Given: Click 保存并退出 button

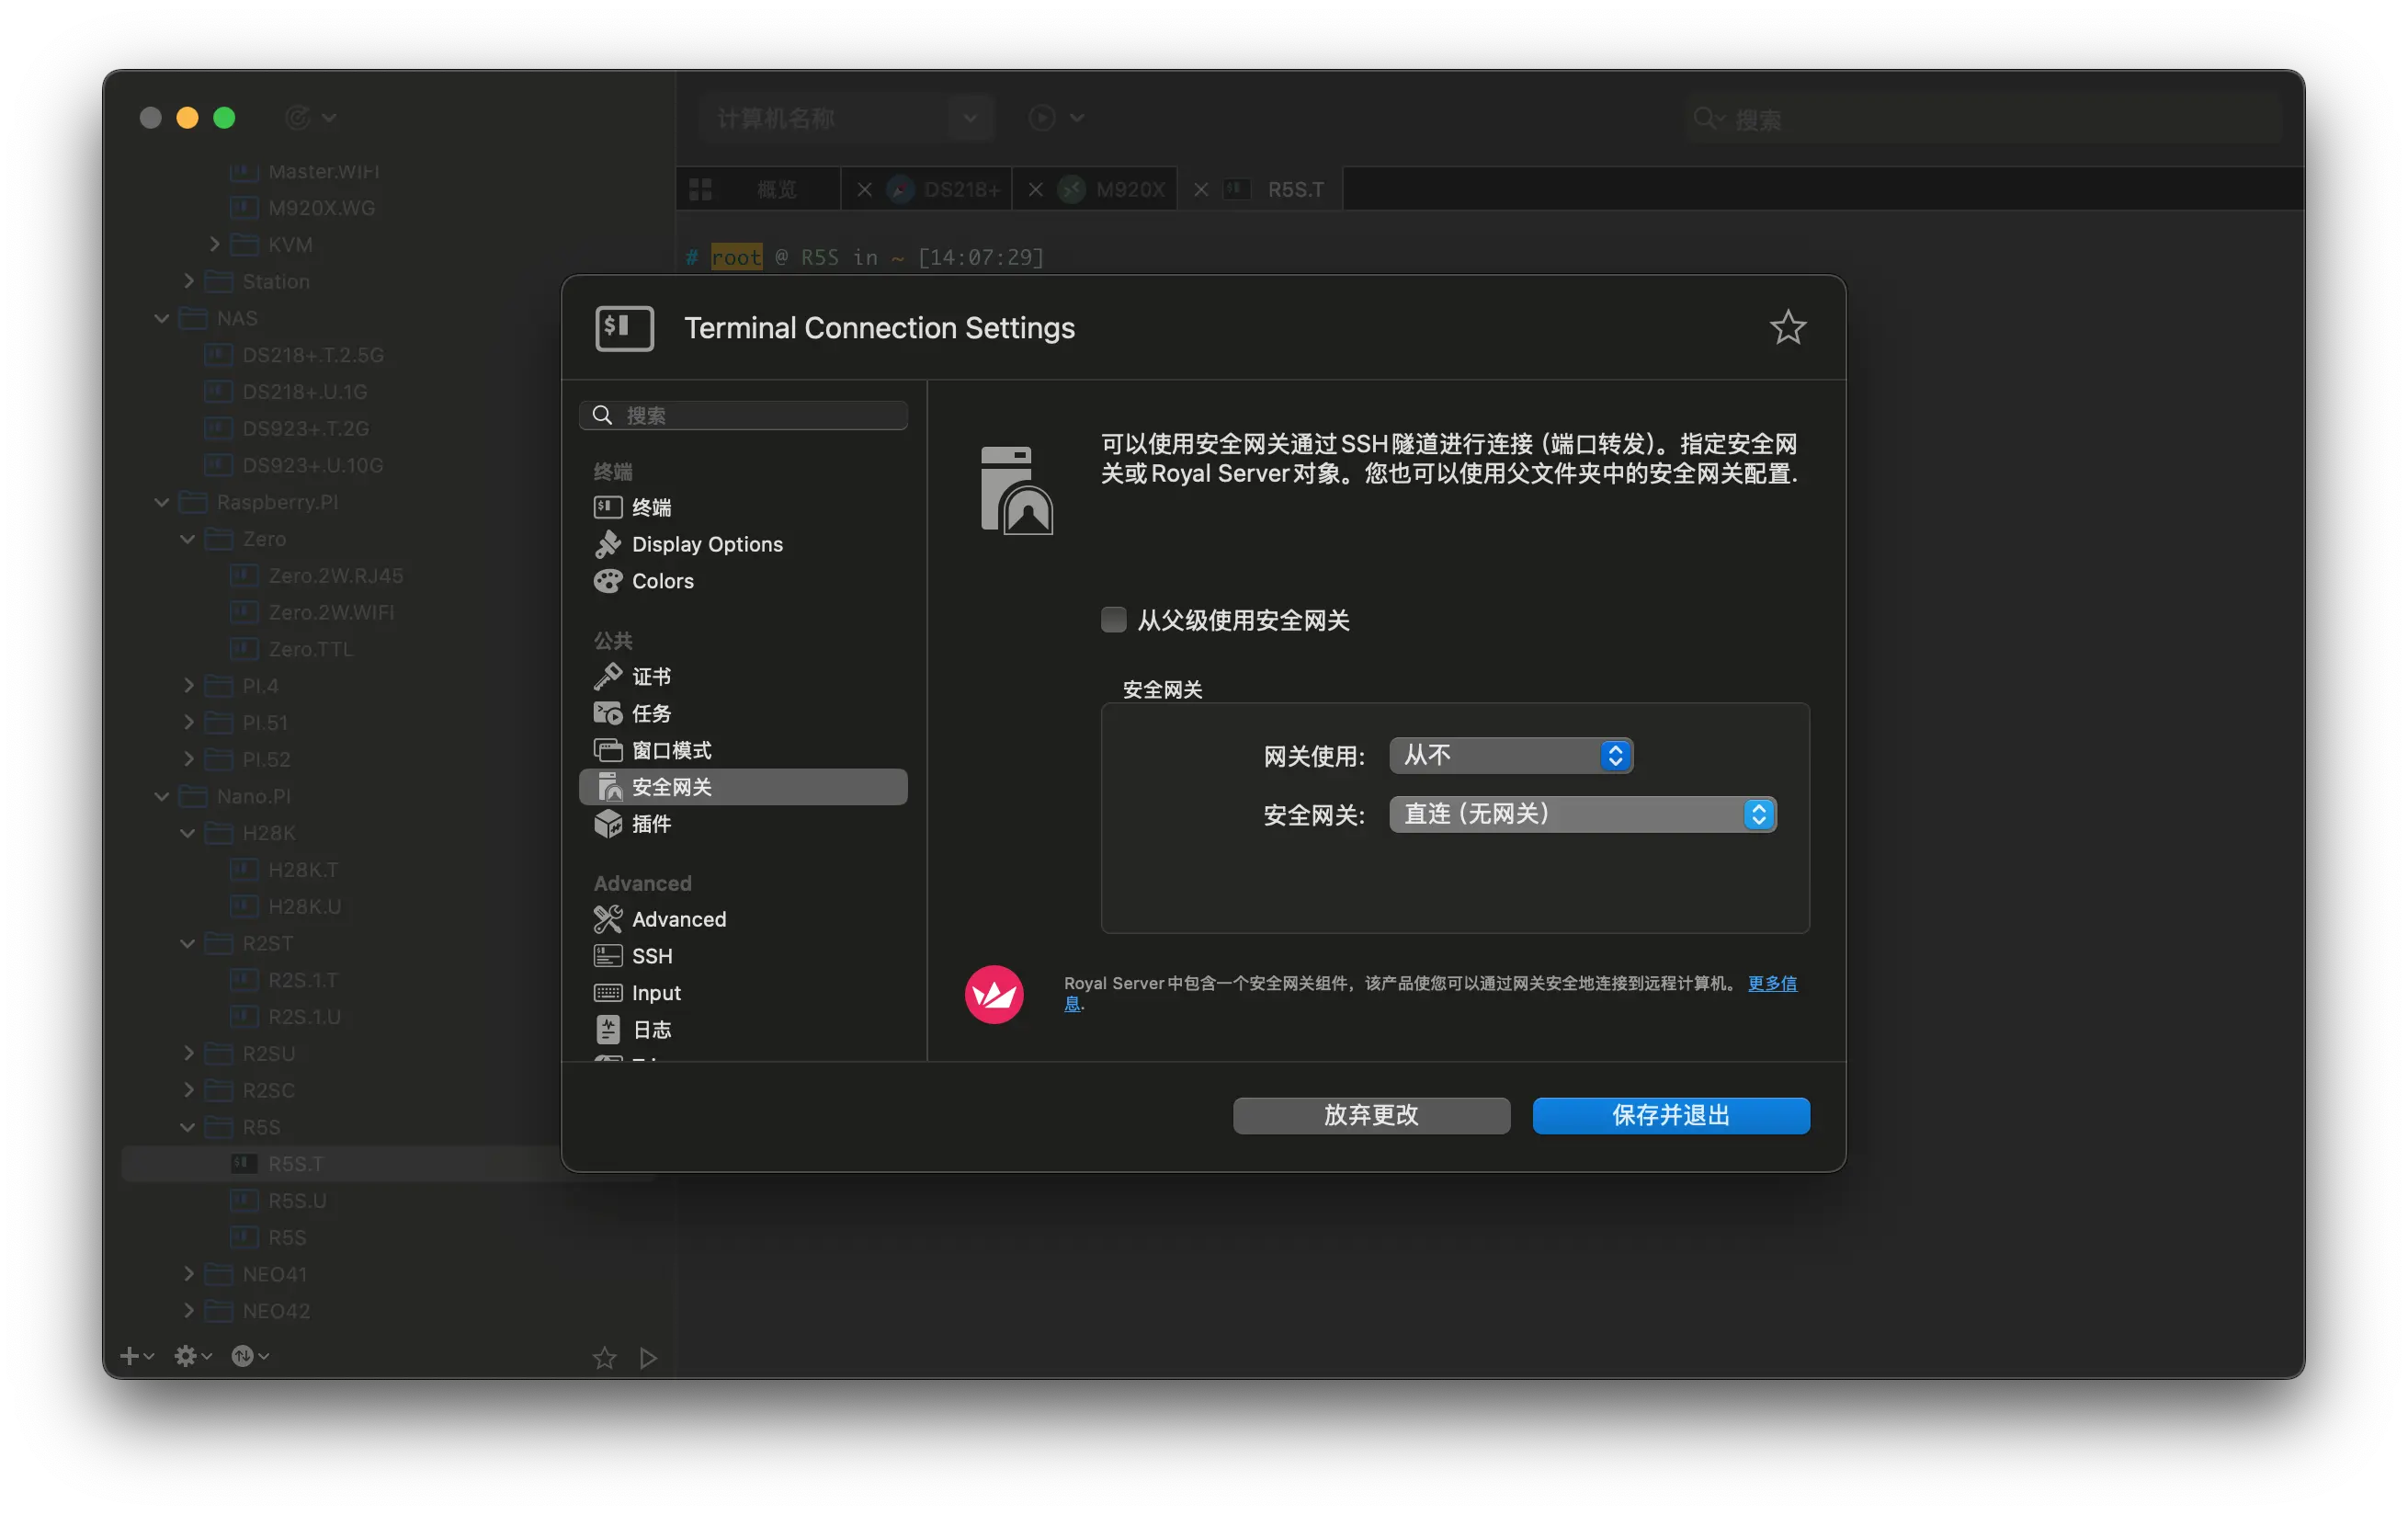Looking at the screenshot, I should point(1670,1115).
